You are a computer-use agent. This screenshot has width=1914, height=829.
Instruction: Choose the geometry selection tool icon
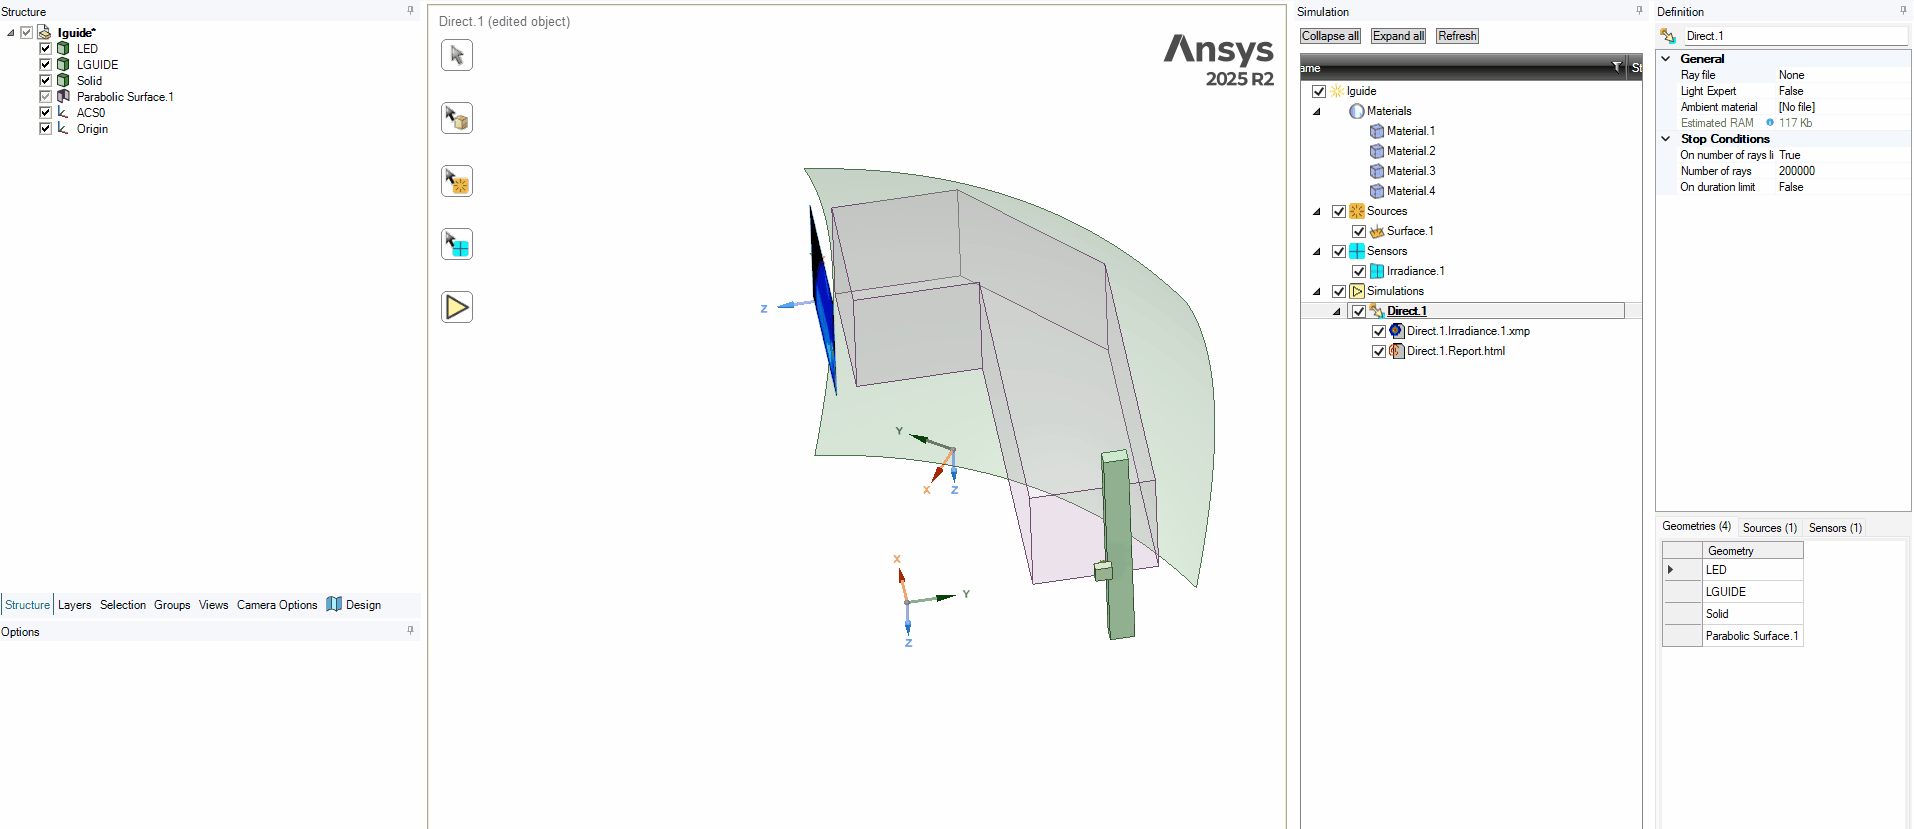(x=457, y=118)
